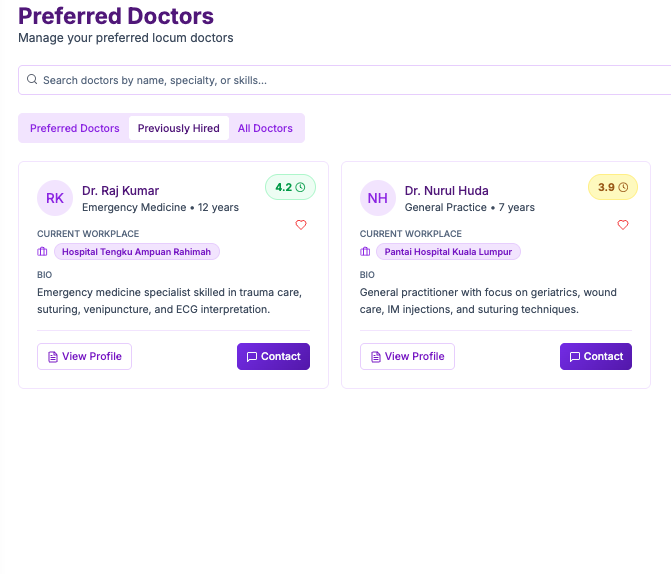View Profile of Dr. Nurul Huda

point(407,357)
